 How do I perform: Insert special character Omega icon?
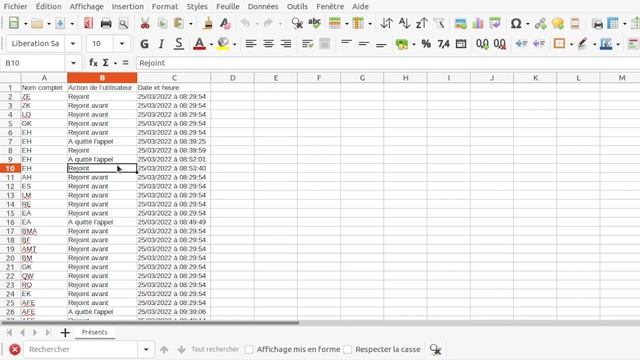(516, 23)
